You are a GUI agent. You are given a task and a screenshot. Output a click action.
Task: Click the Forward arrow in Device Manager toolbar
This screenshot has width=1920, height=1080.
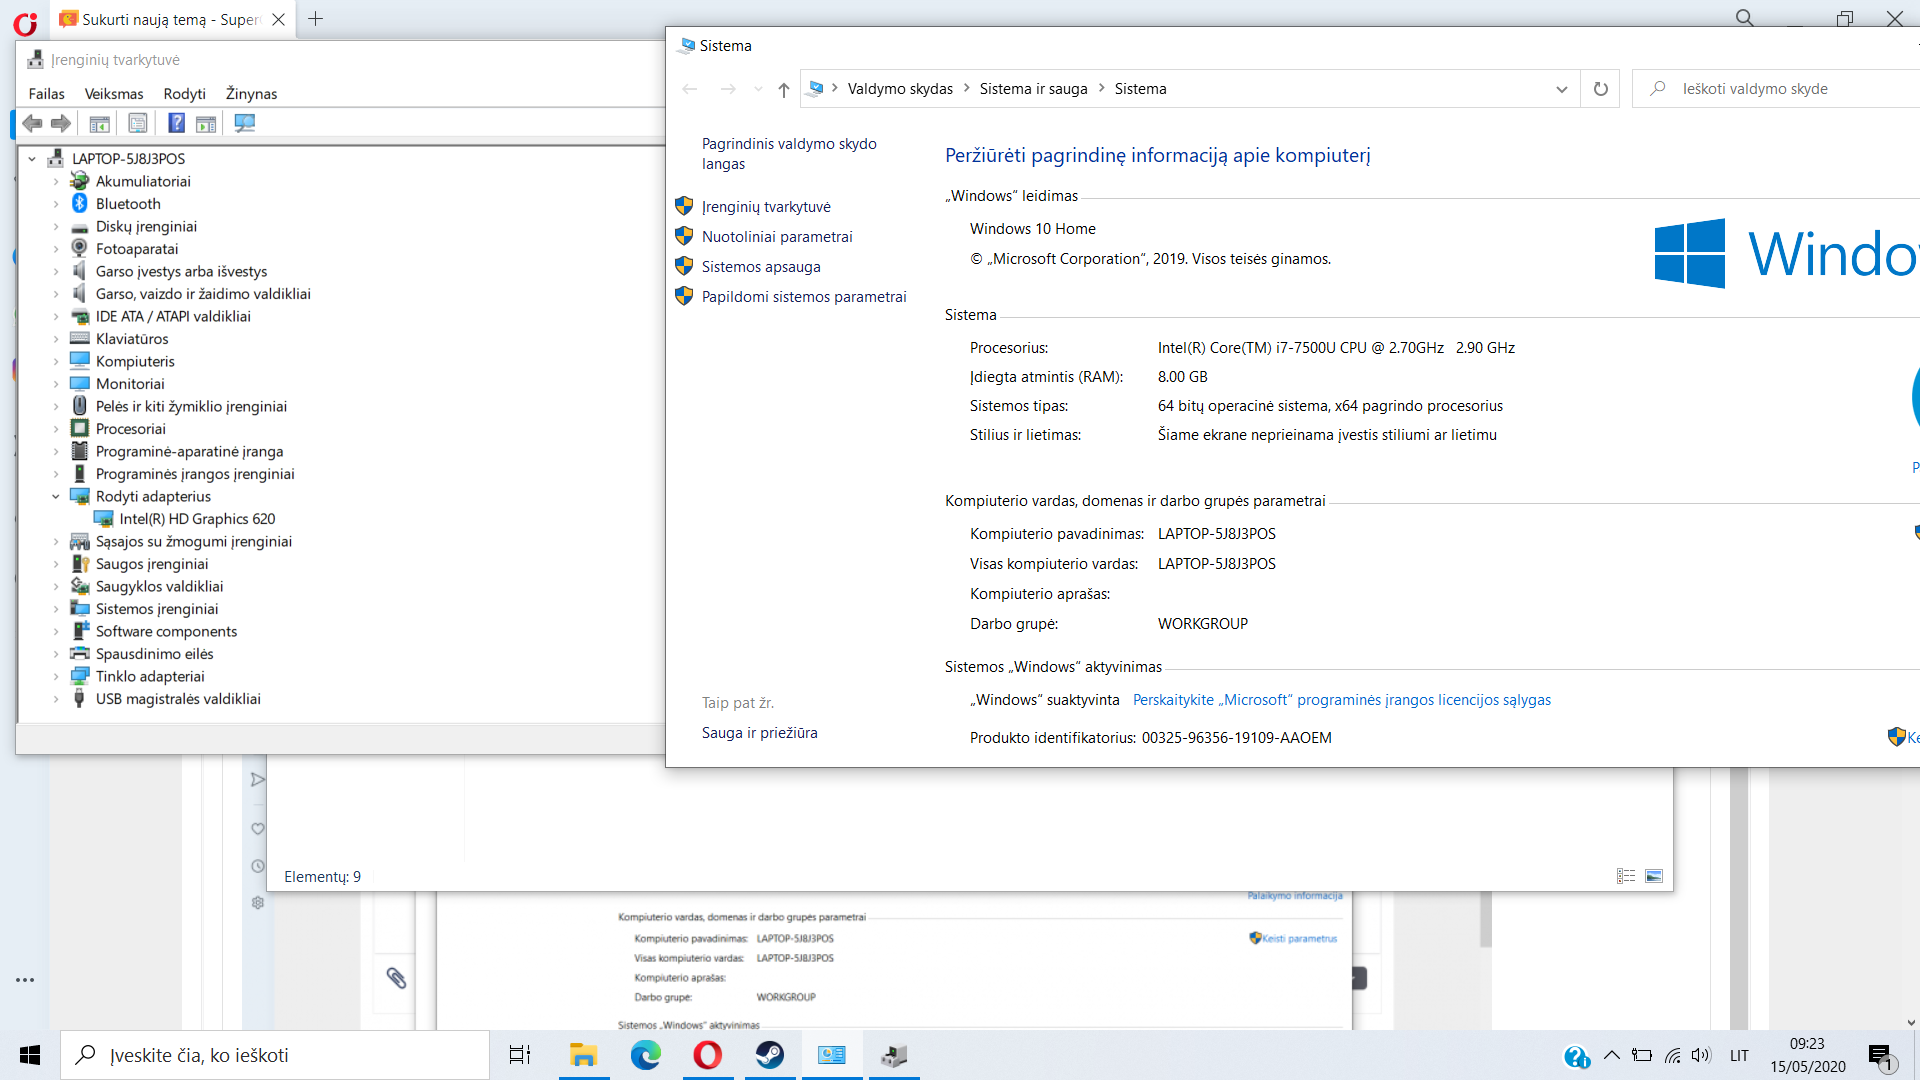(x=61, y=123)
